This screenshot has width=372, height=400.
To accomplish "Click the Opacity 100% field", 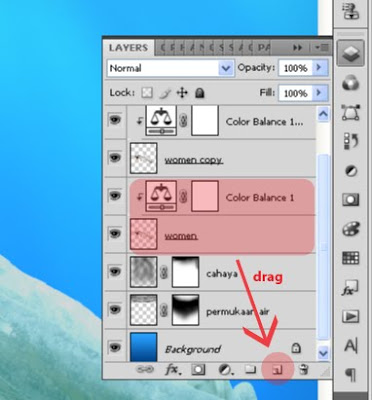I will [x=295, y=68].
